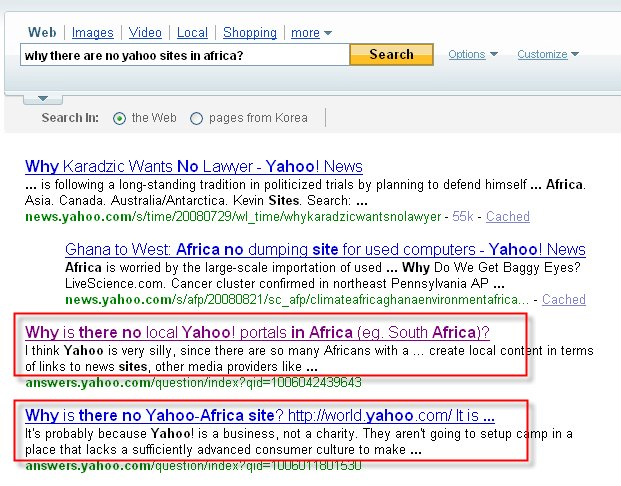
Task: Open 'Ghana to West: Africa no dumping site' result
Action: point(325,250)
